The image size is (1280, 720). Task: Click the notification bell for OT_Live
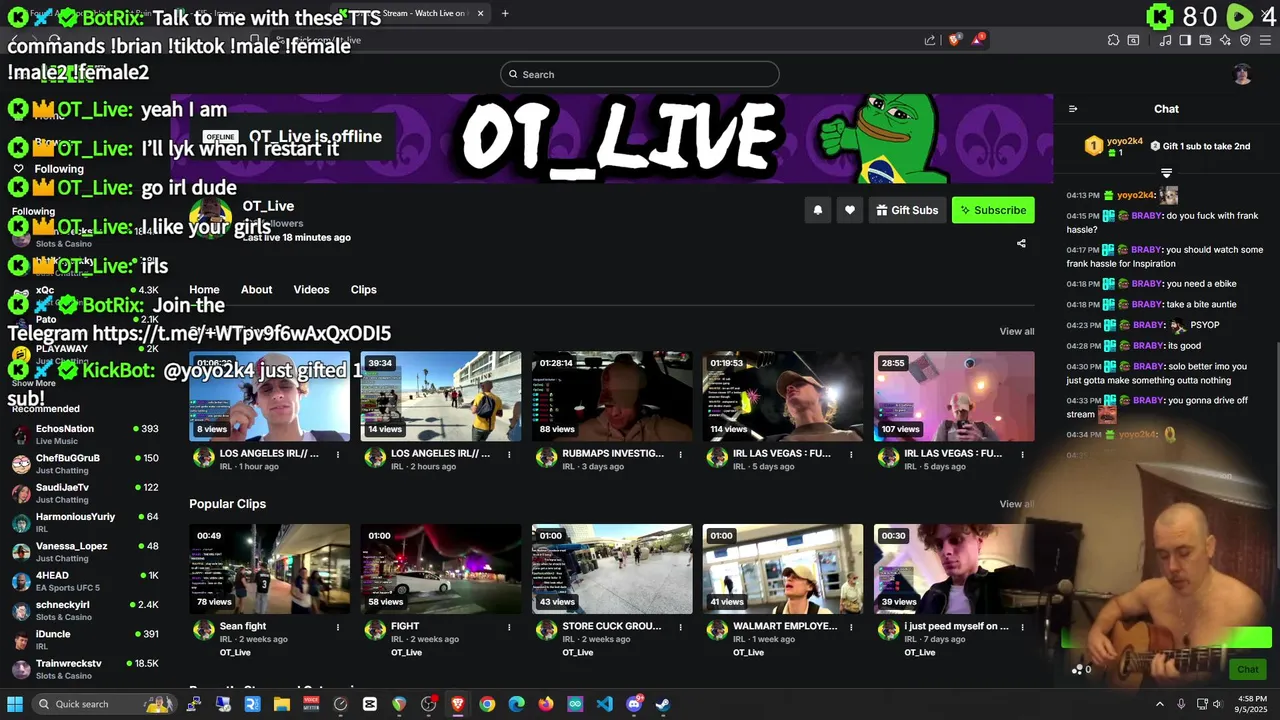(x=818, y=210)
